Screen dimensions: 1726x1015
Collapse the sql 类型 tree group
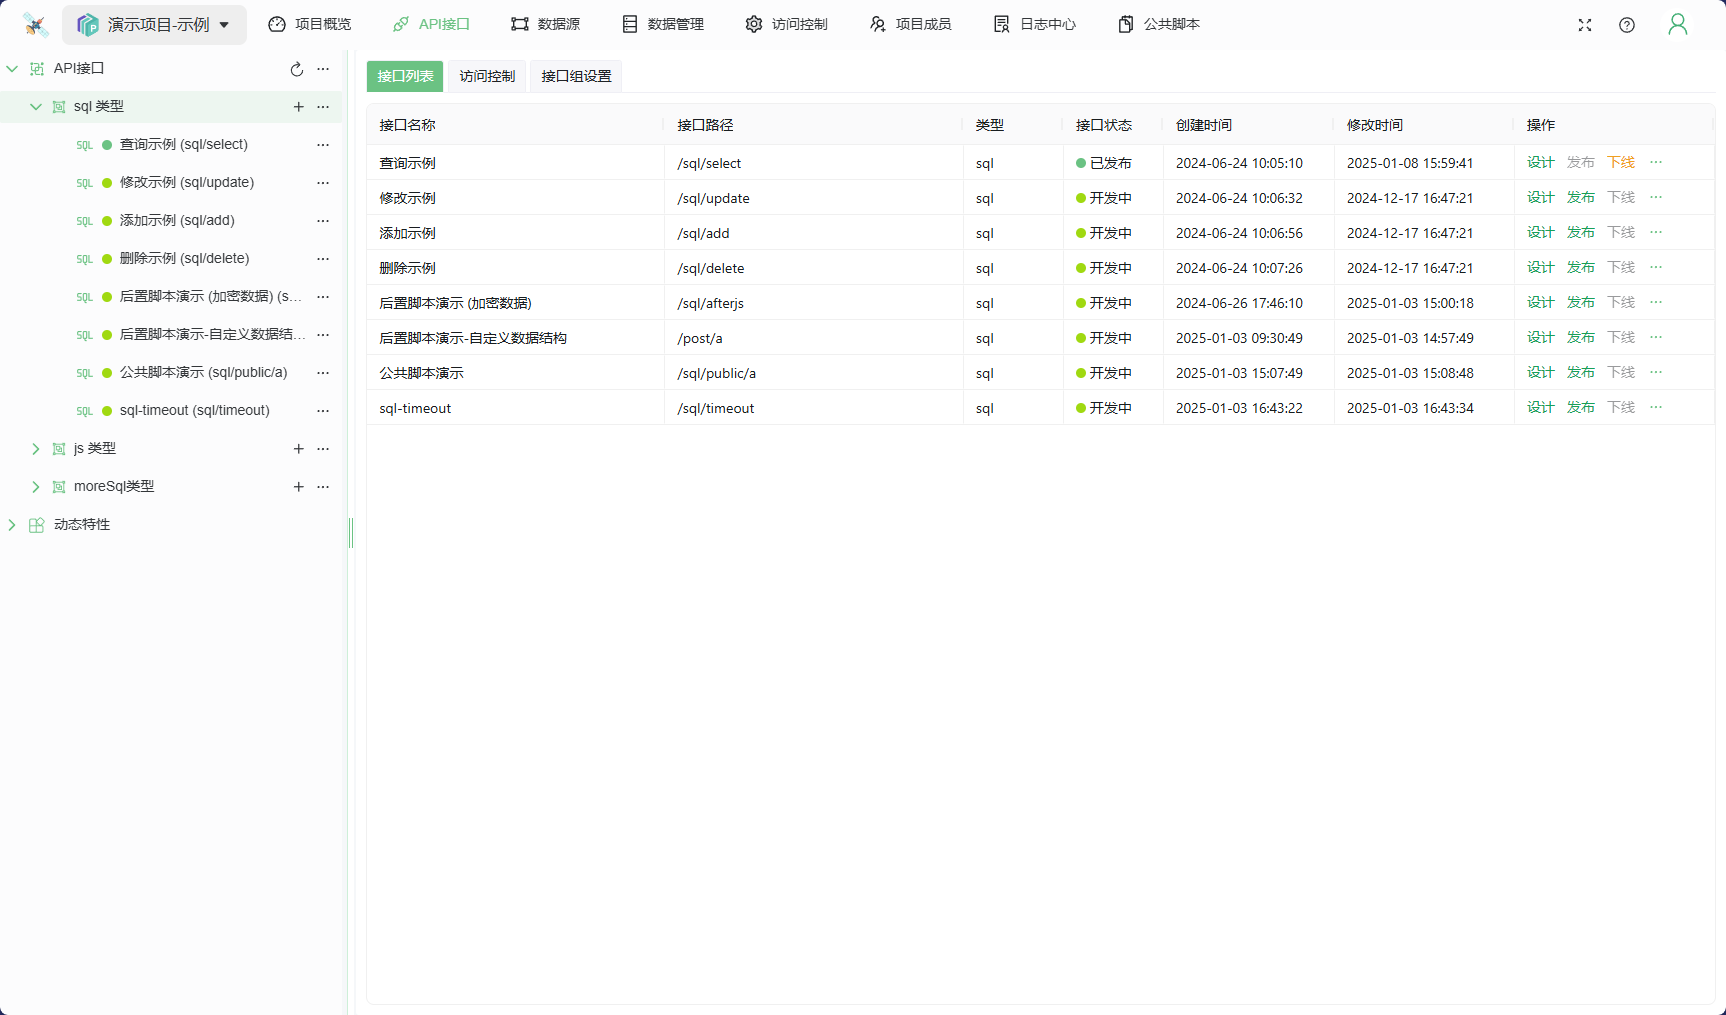click(x=36, y=107)
